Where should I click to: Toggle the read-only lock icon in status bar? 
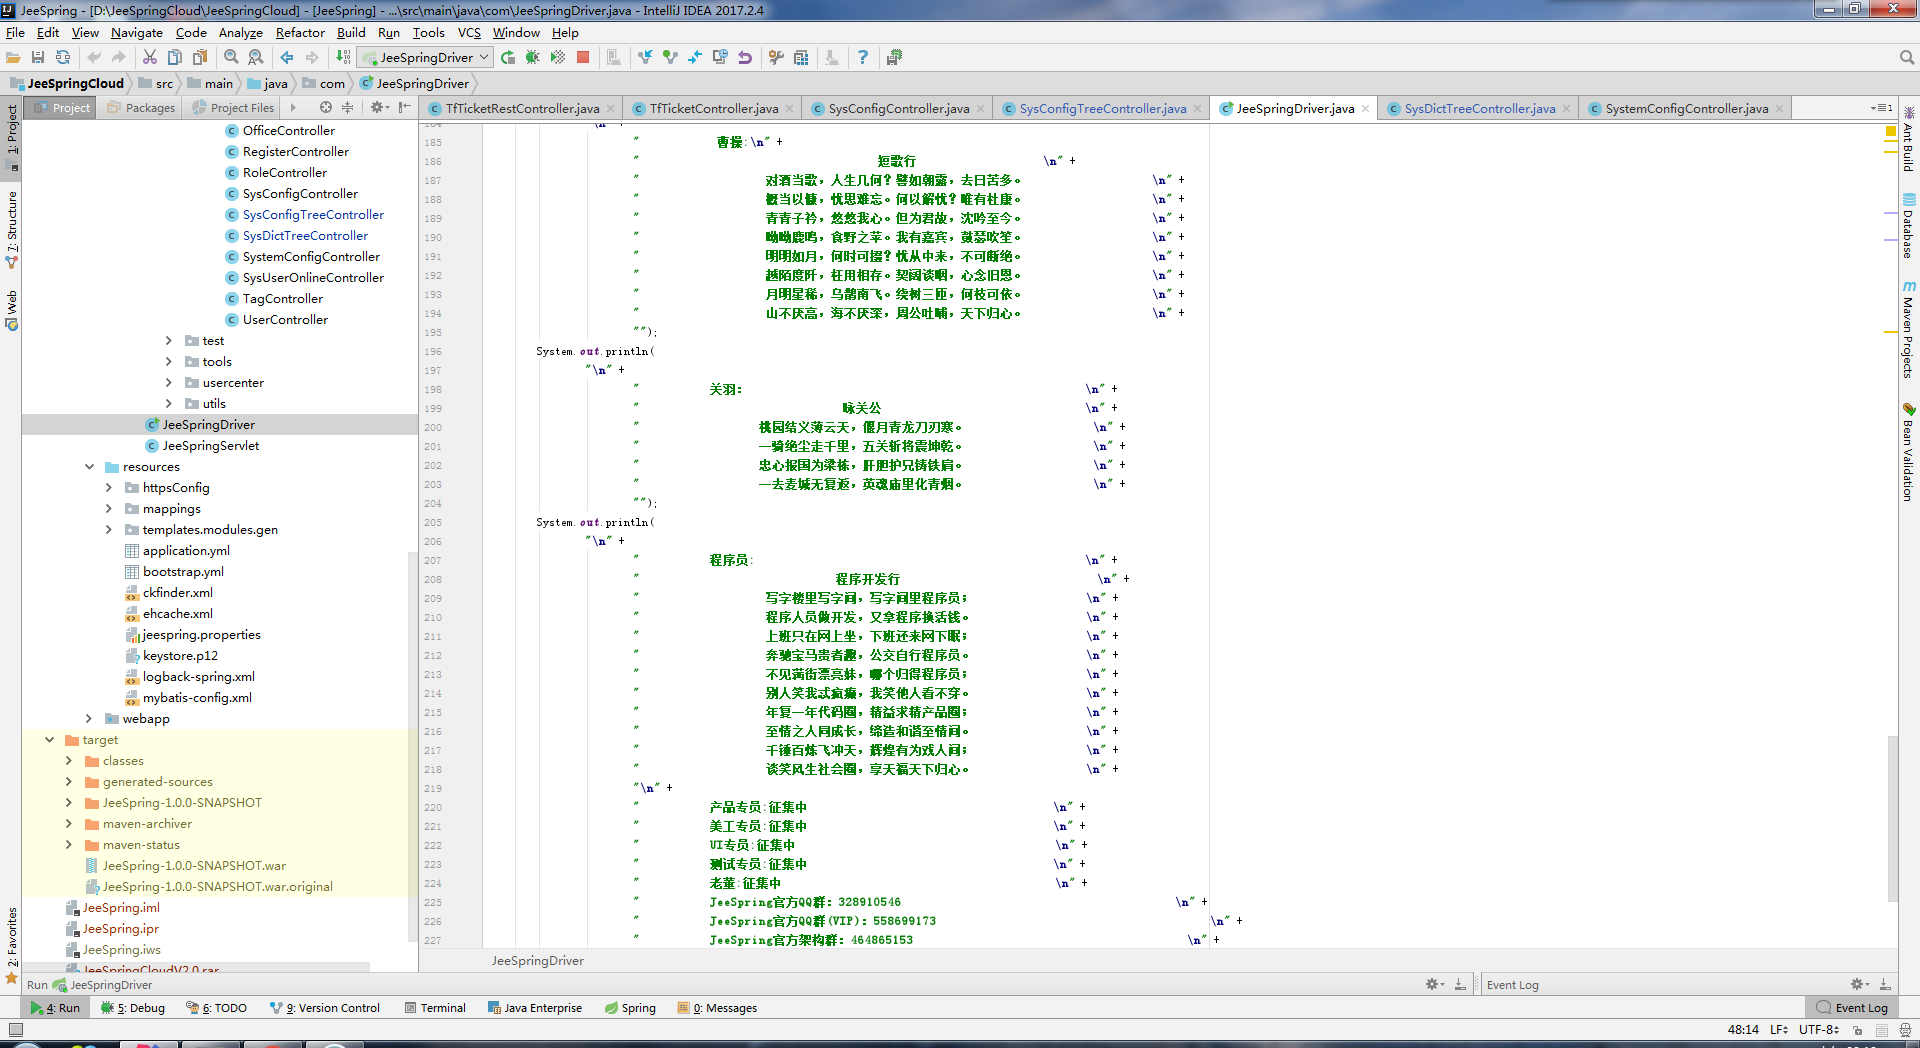(1857, 1029)
